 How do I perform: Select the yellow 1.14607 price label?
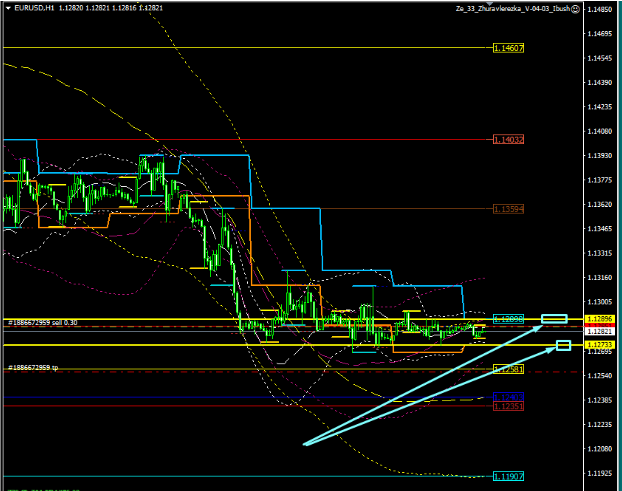pyautogui.click(x=509, y=47)
